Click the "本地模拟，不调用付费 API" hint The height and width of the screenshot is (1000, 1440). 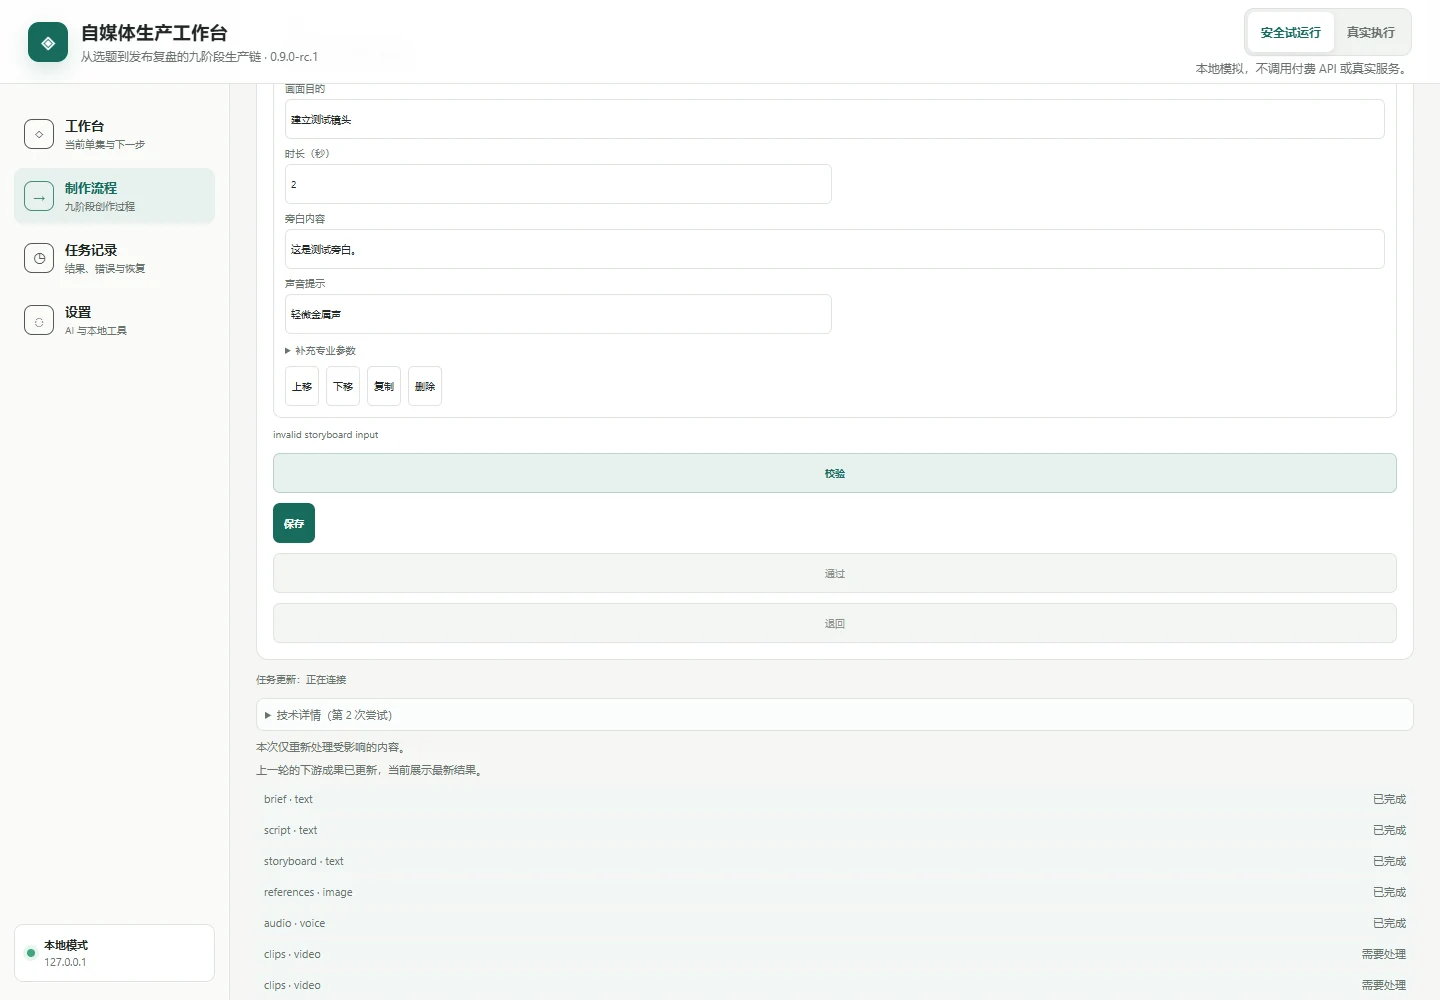pos(1303,69)
